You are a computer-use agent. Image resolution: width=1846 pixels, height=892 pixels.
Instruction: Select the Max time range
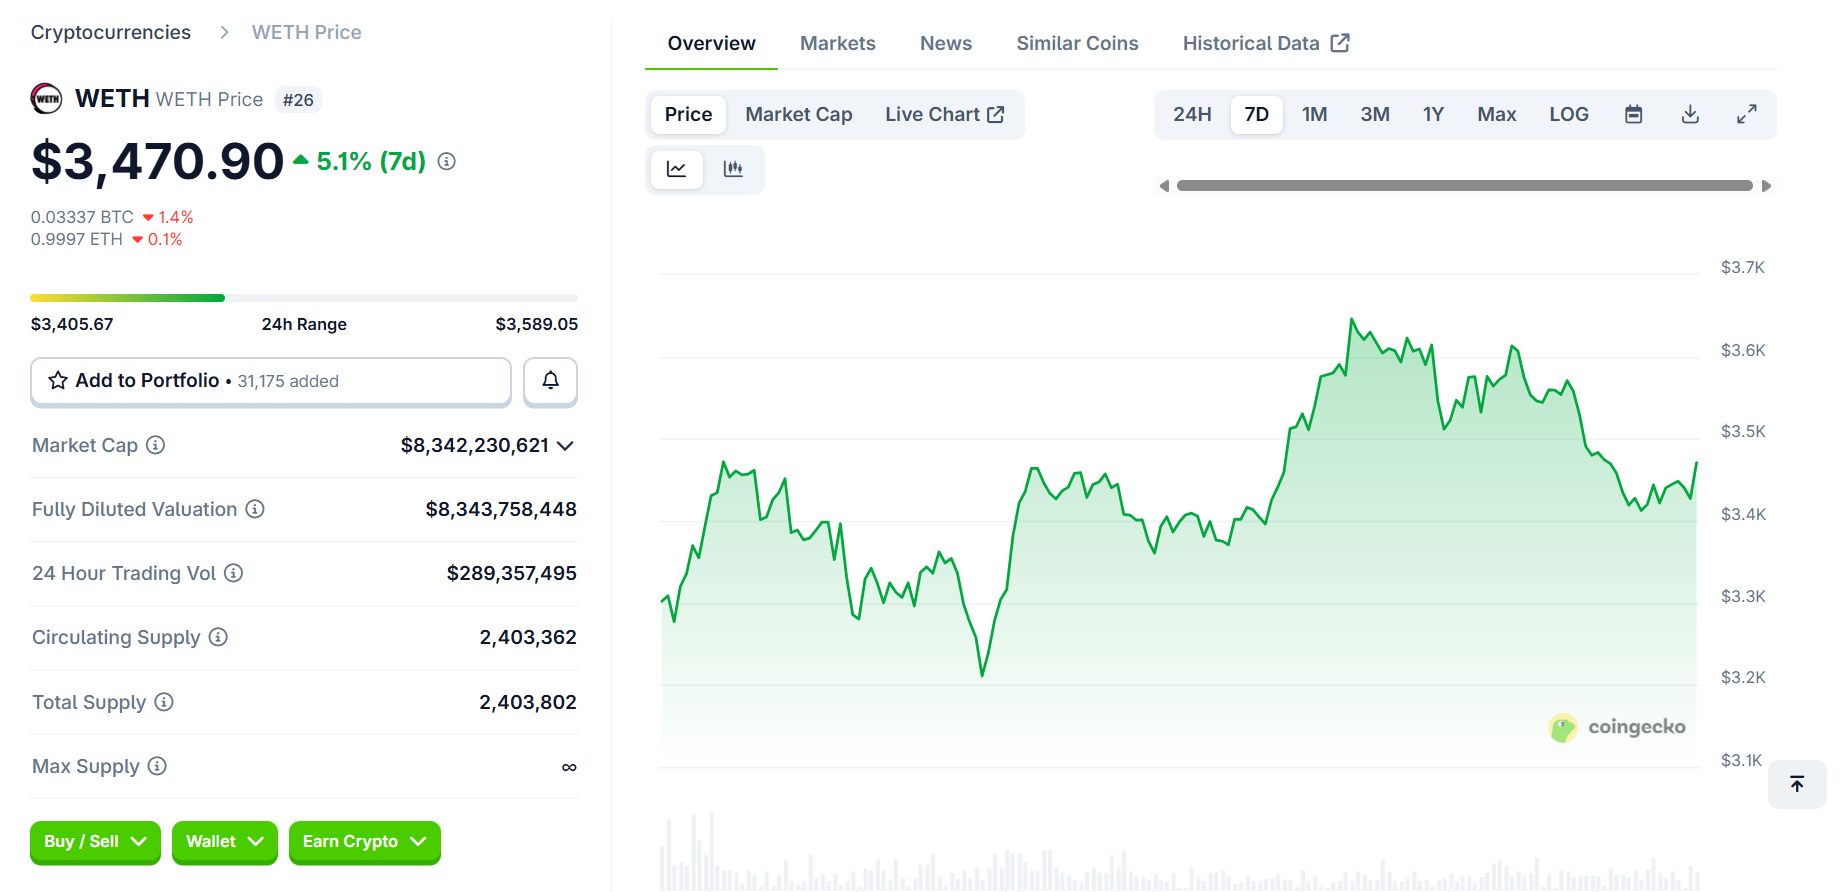1497,114
